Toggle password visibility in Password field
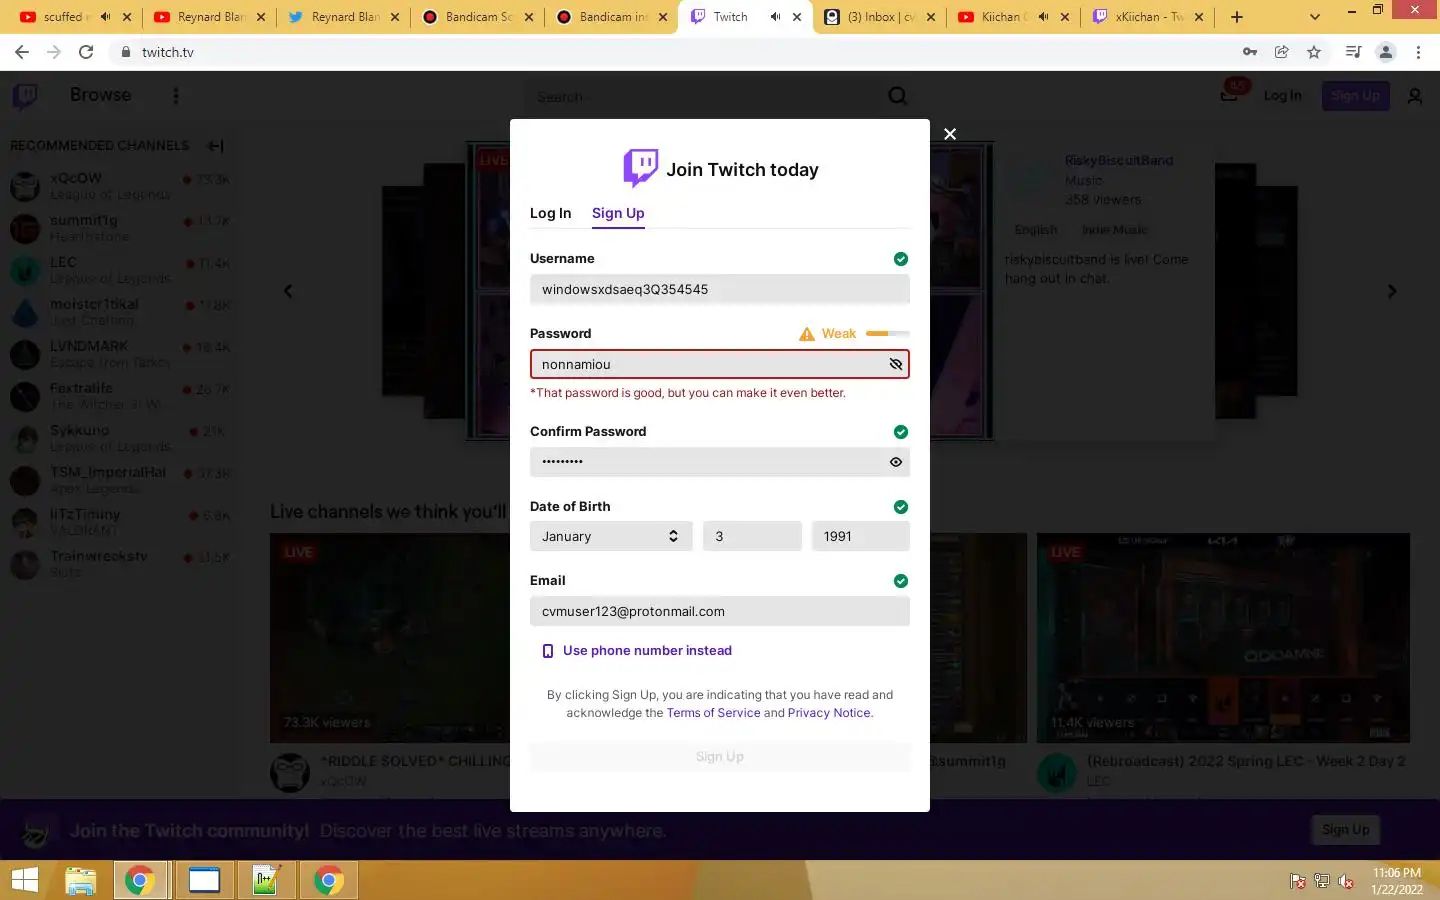 896,364
